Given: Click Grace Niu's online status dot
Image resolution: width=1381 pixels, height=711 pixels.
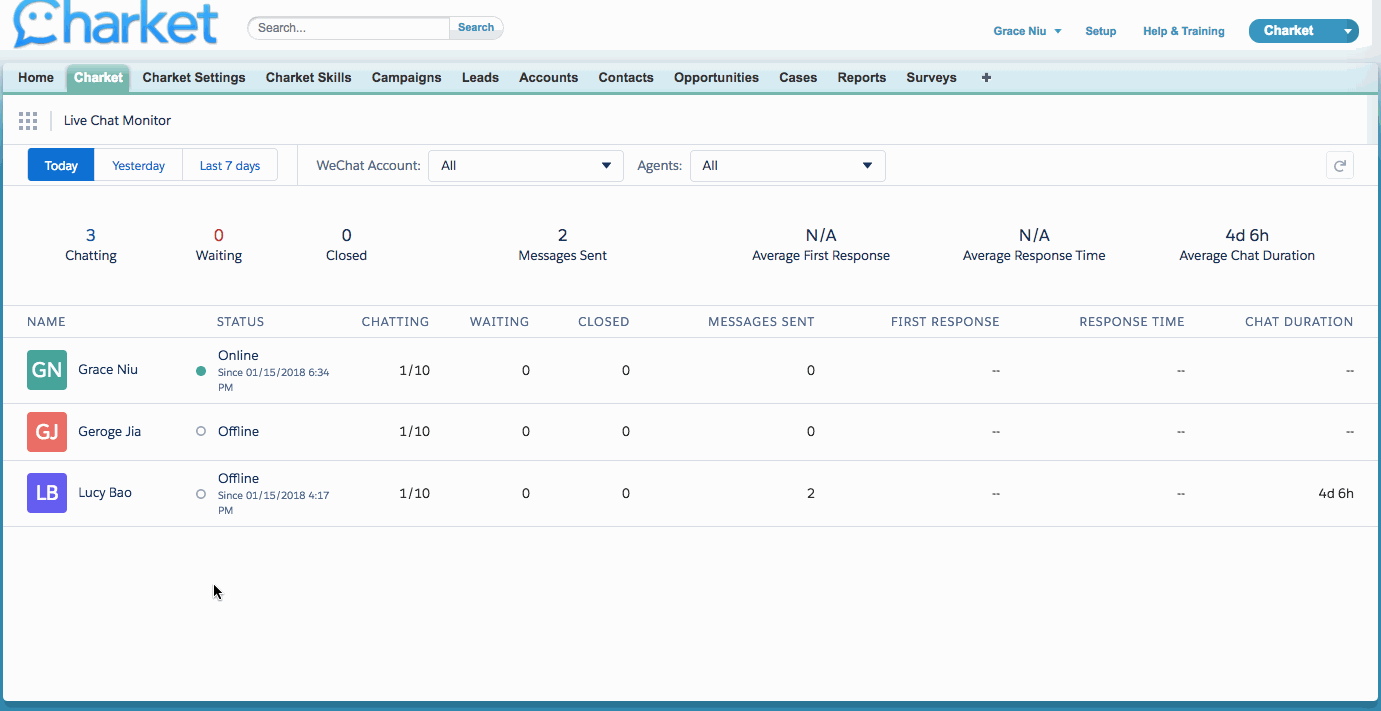Looking at the screenshot, I should pyautogui.click(x=201, y=371).
